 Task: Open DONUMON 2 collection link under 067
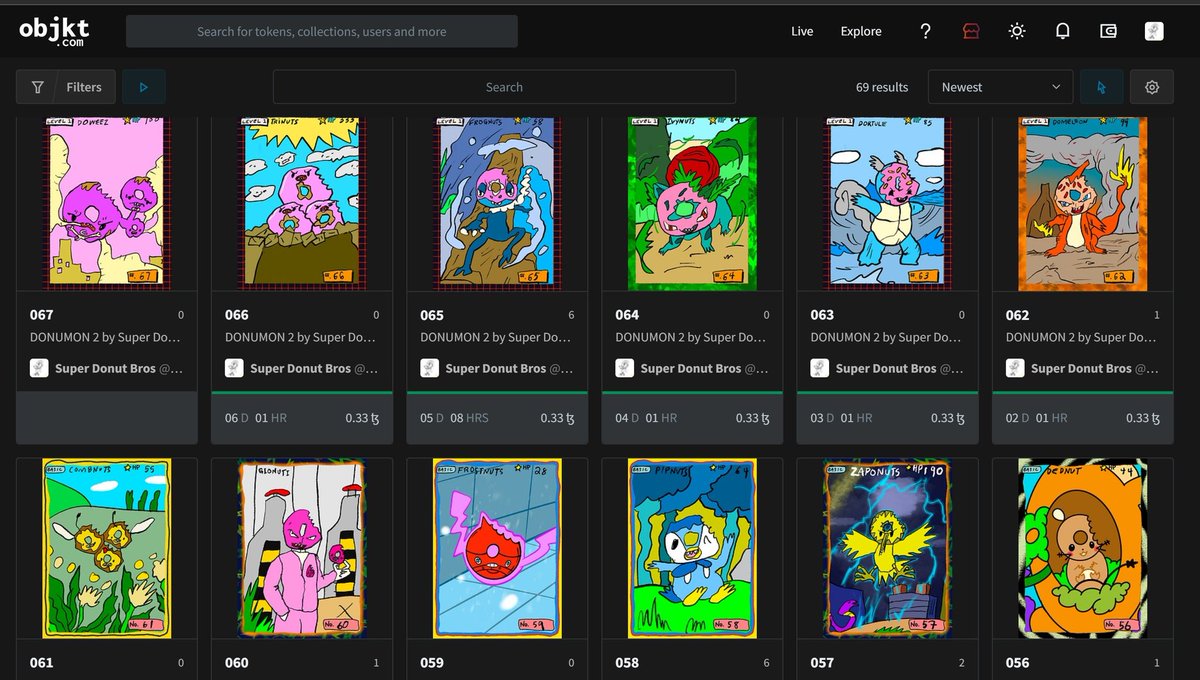(107, 338)
